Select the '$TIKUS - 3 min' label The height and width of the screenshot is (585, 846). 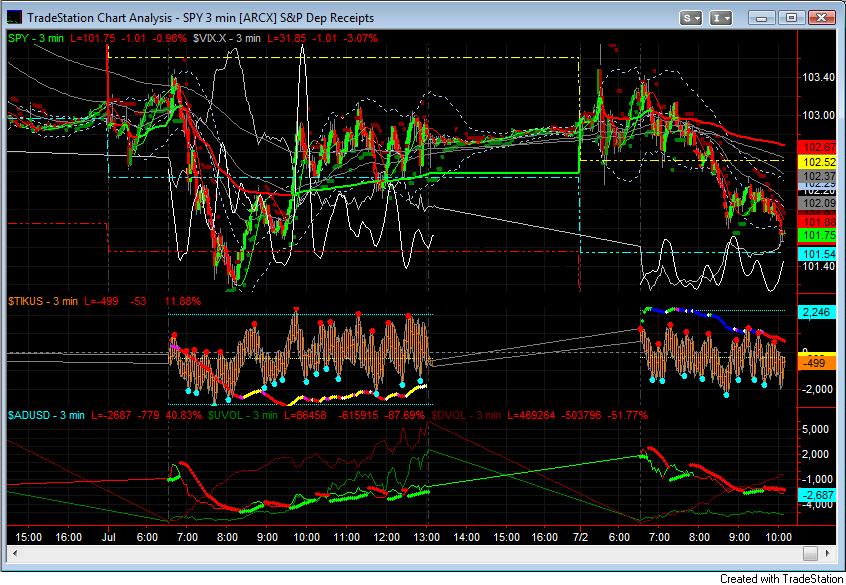(x=43, y=301)
